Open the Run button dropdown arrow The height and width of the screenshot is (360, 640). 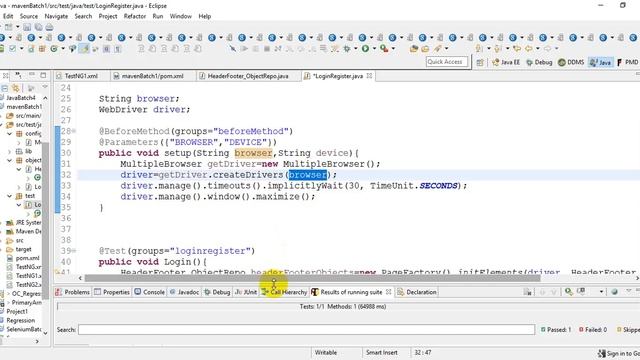coord(374,49)
